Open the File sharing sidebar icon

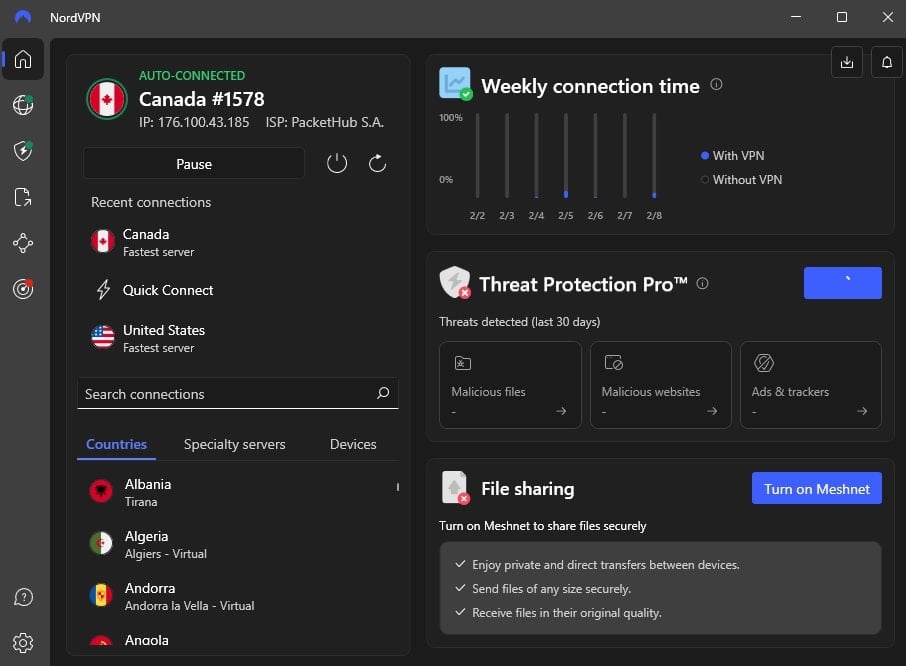pos(22,197)
